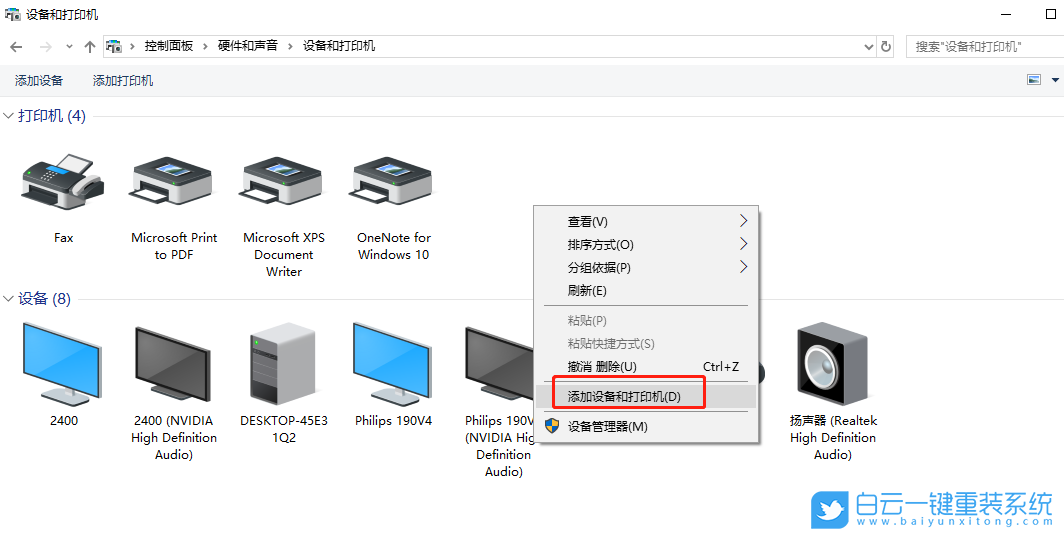The height and width of the screenshot is (534, 1064).
Task: Click the window title bar icon
Action: [x=12, y=14]
